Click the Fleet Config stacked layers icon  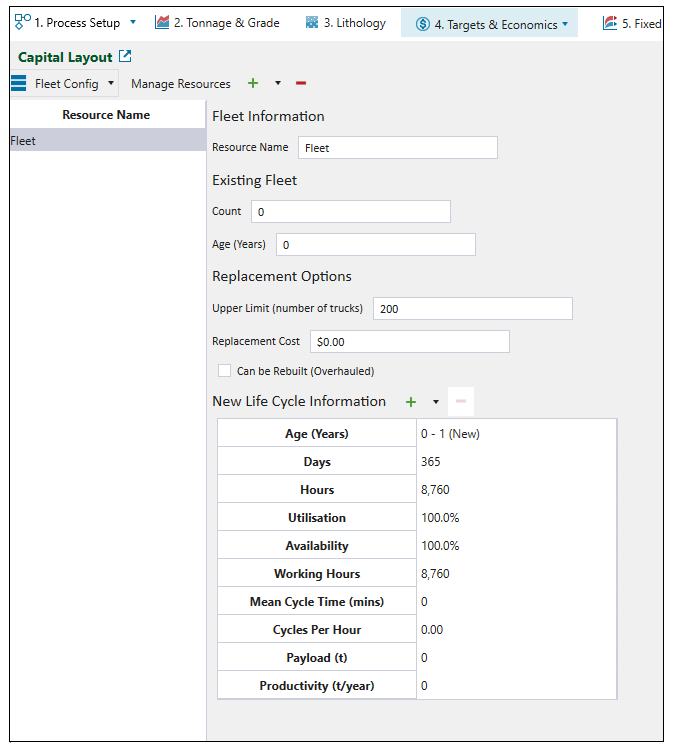pos(18,83)
